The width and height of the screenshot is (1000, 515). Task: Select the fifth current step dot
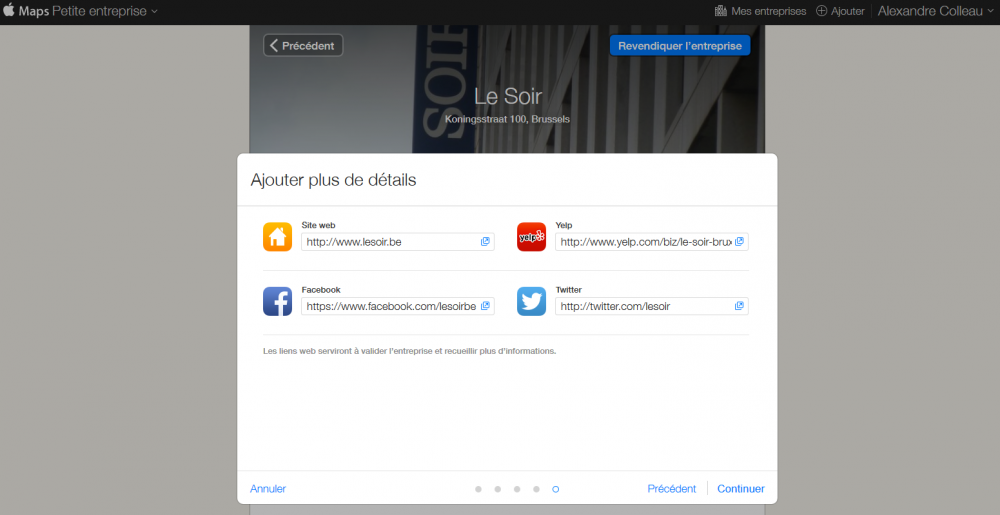point(555,489)
